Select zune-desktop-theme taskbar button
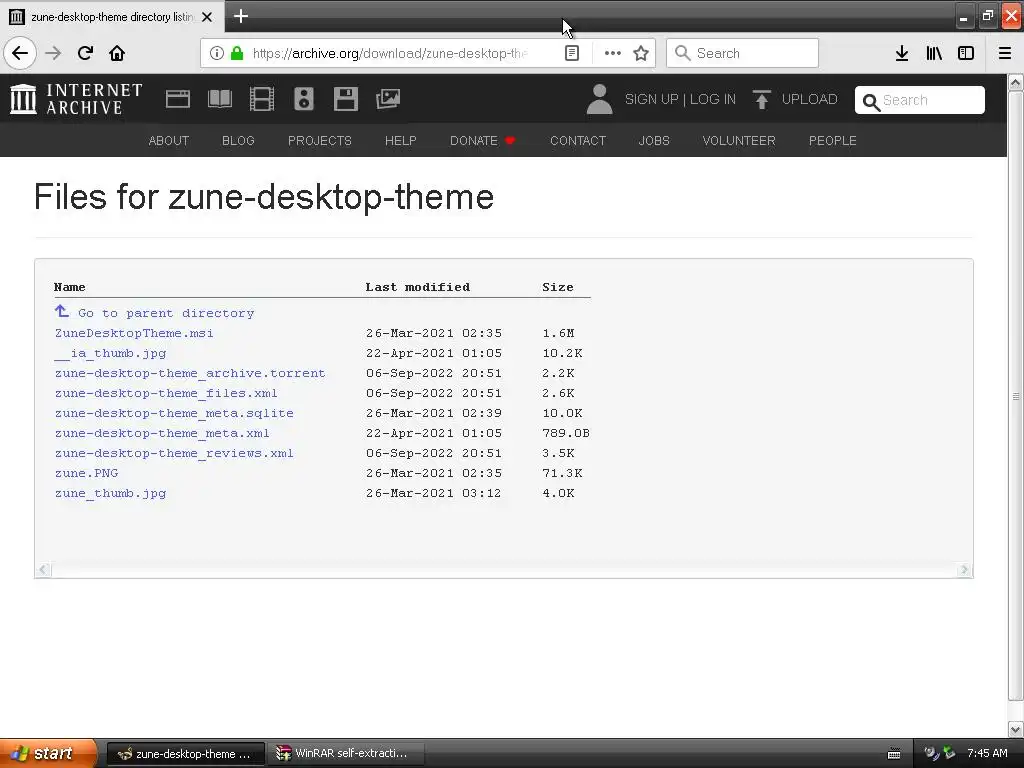Image resolution: width=1024 pixels, height=768 pixels. 186,753
